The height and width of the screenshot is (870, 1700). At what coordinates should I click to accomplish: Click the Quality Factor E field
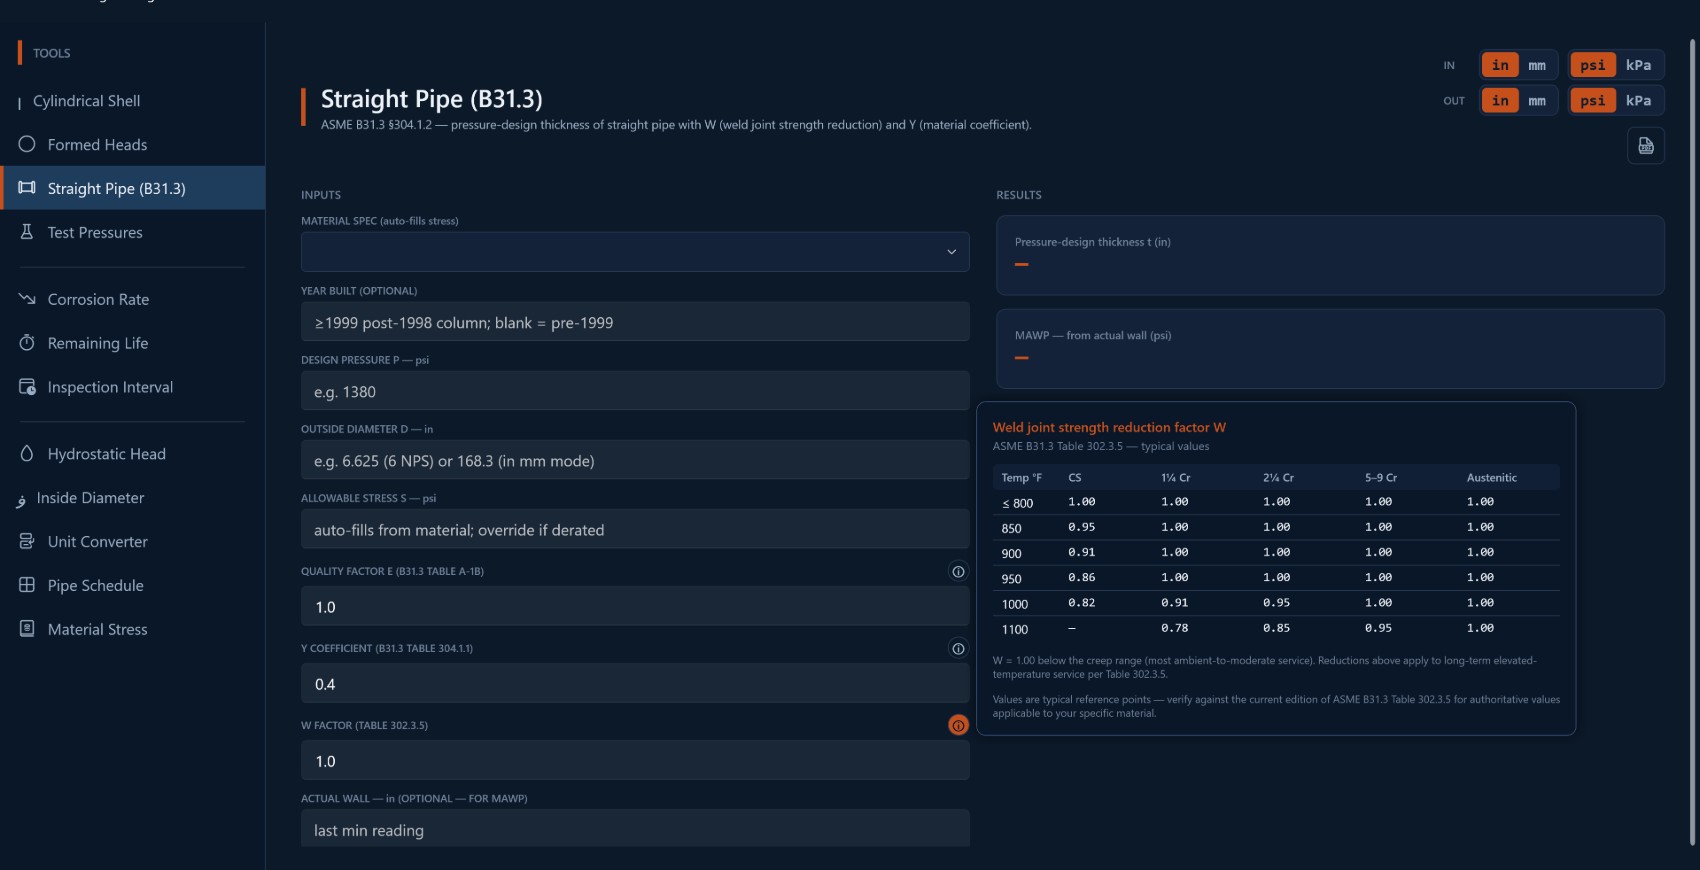pos(635,606)
